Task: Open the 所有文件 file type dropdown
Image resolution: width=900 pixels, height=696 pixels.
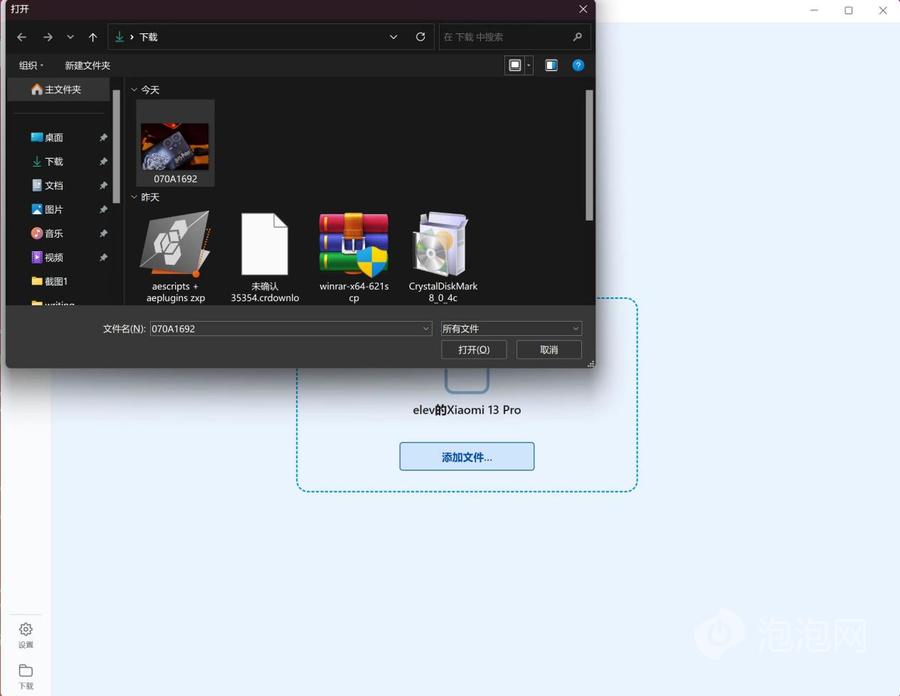Action: (511, 328)
